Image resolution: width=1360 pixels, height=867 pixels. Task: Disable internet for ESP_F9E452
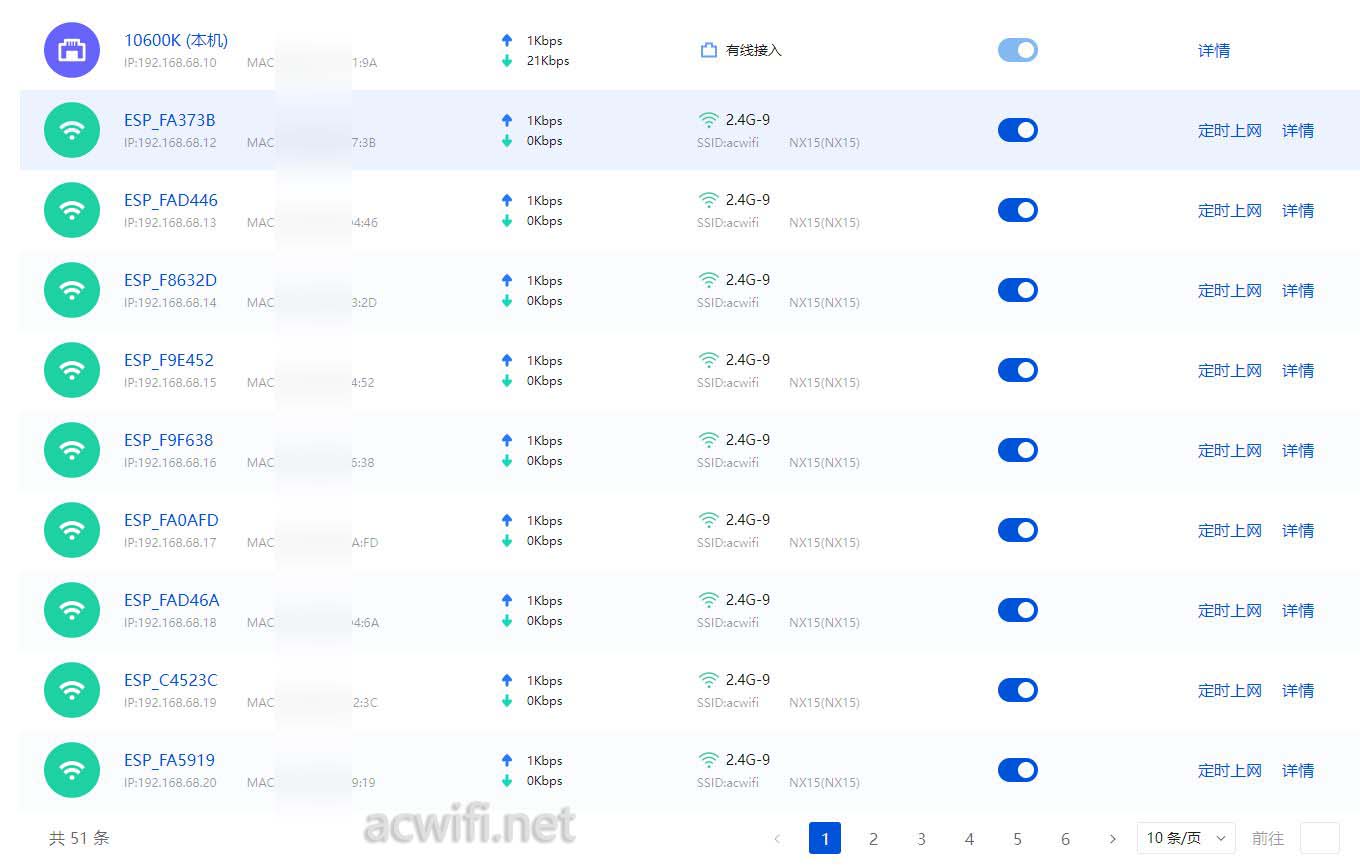[x=1018, y=370]
